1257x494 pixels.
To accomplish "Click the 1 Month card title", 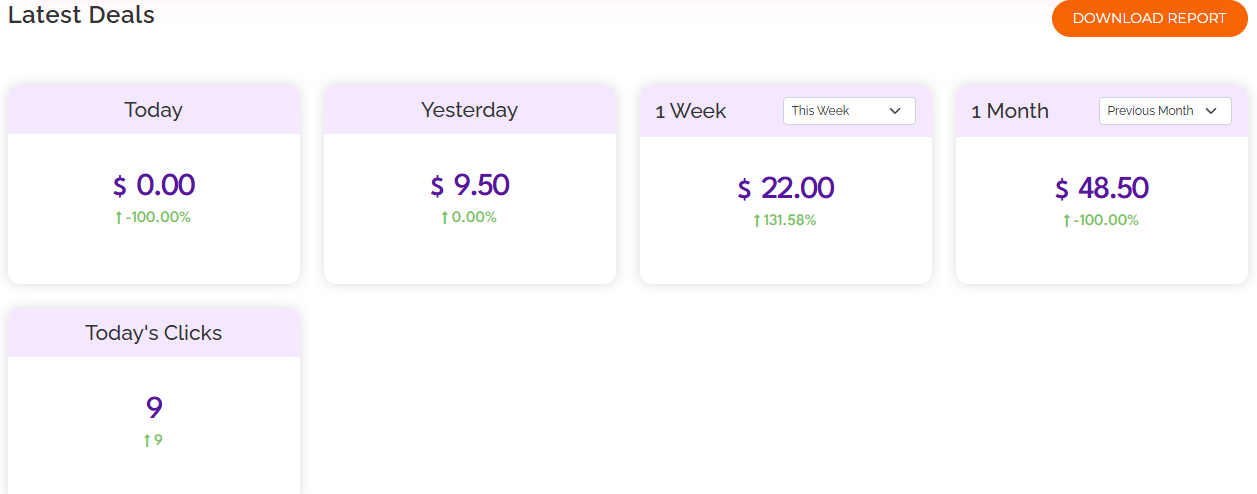I will point(1010,111).
